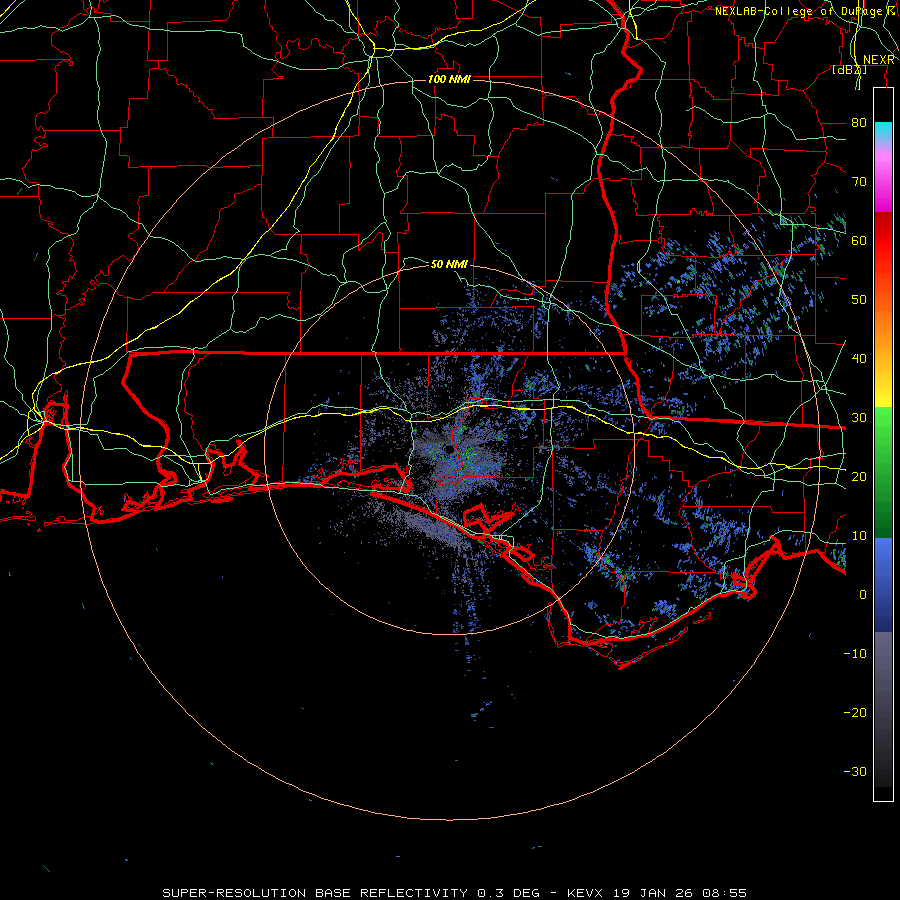The width and height of the screenshot is (900, 900).
Task: Click the 50 dBZ scale label
Action: 859,300
